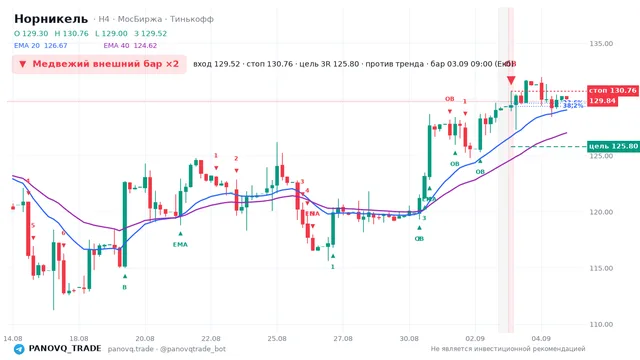640x360 pixels.
Task: Click the '04.09' date axis label
Action: pyautogui.click(x=541, y=338)
